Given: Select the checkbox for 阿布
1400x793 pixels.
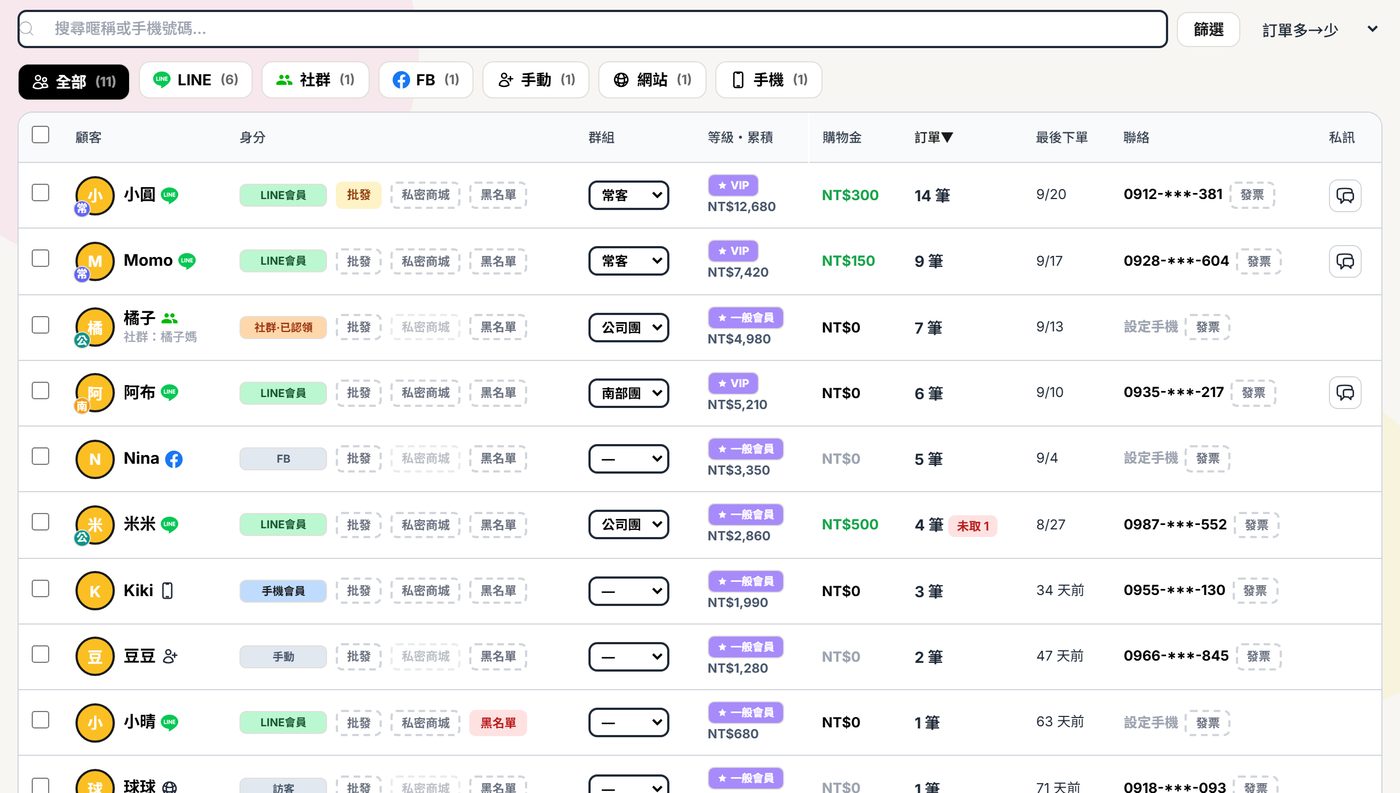Looking at the screenshot, I should (x=40, y=390).
